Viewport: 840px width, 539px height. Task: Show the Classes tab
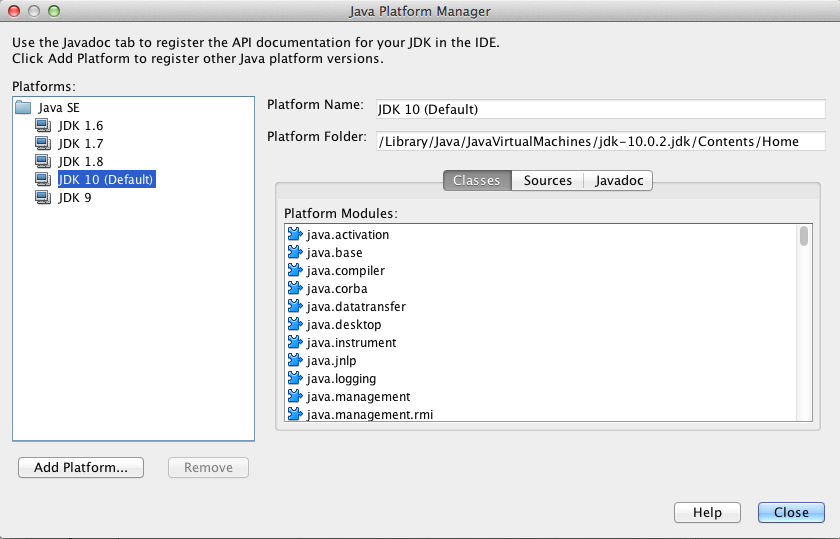tap(477, 181)
